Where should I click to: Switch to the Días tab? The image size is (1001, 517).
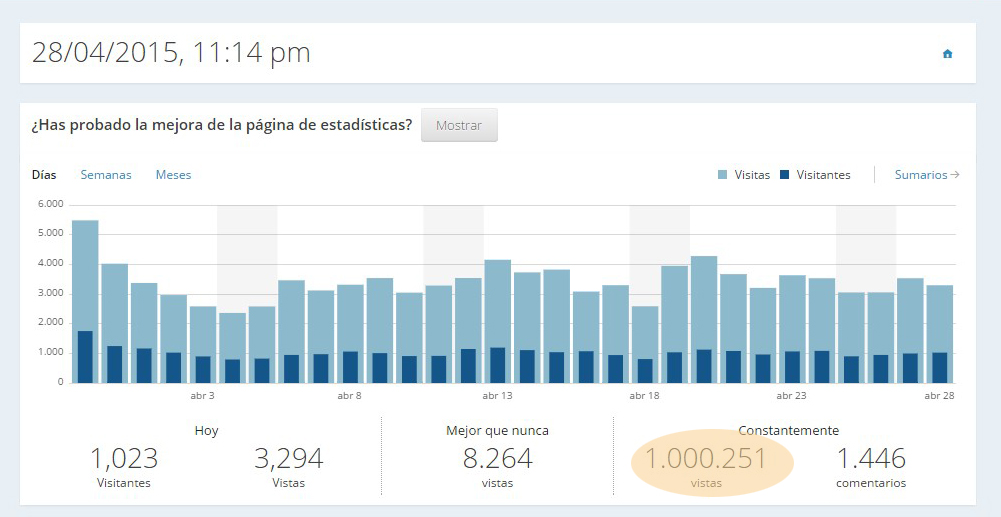coord(44,175)
